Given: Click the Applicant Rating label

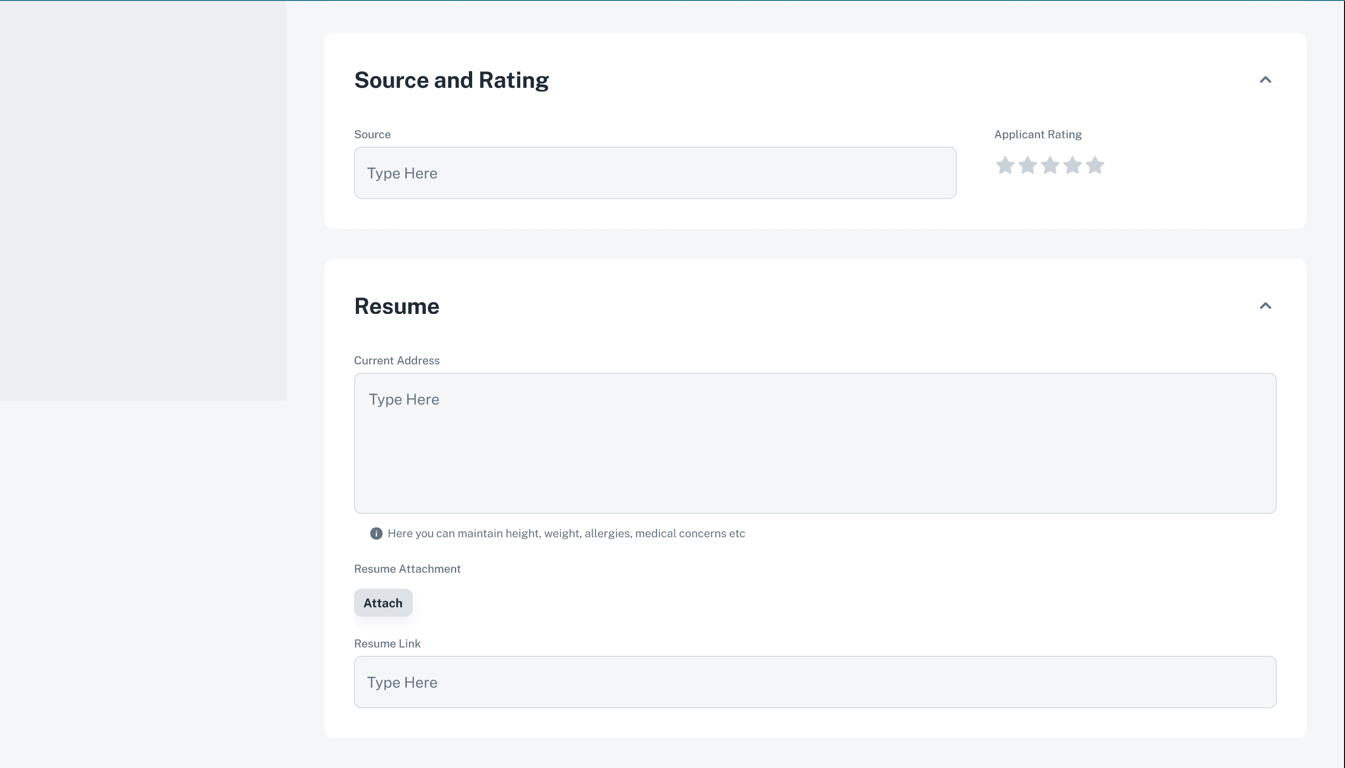Looking at the screenshot, I should (x=1038, y=134).
